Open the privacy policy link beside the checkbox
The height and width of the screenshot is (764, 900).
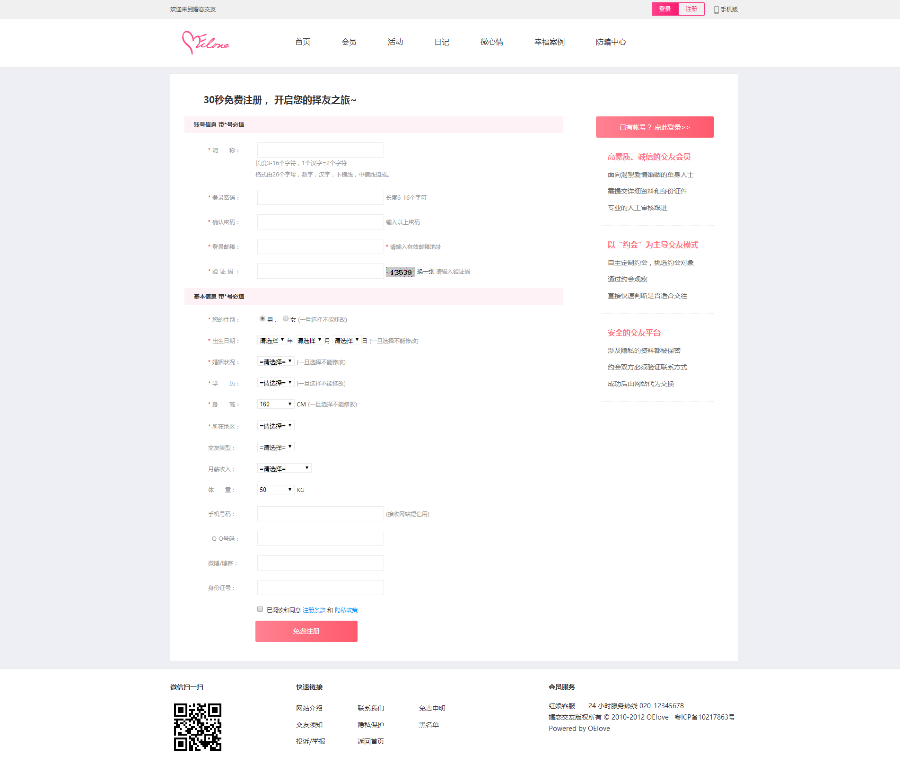pos(346,610)
